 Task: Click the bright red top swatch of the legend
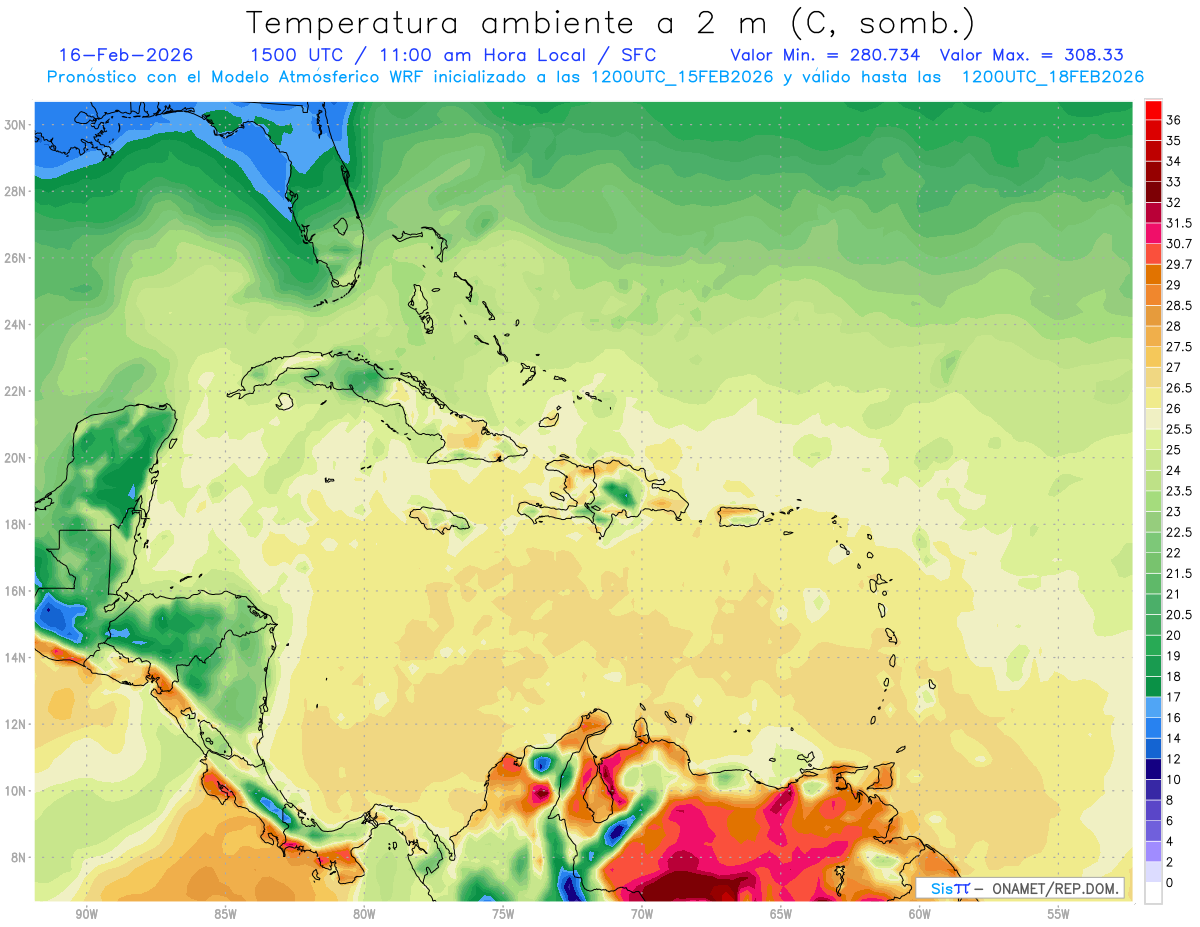click(1154, 109)
